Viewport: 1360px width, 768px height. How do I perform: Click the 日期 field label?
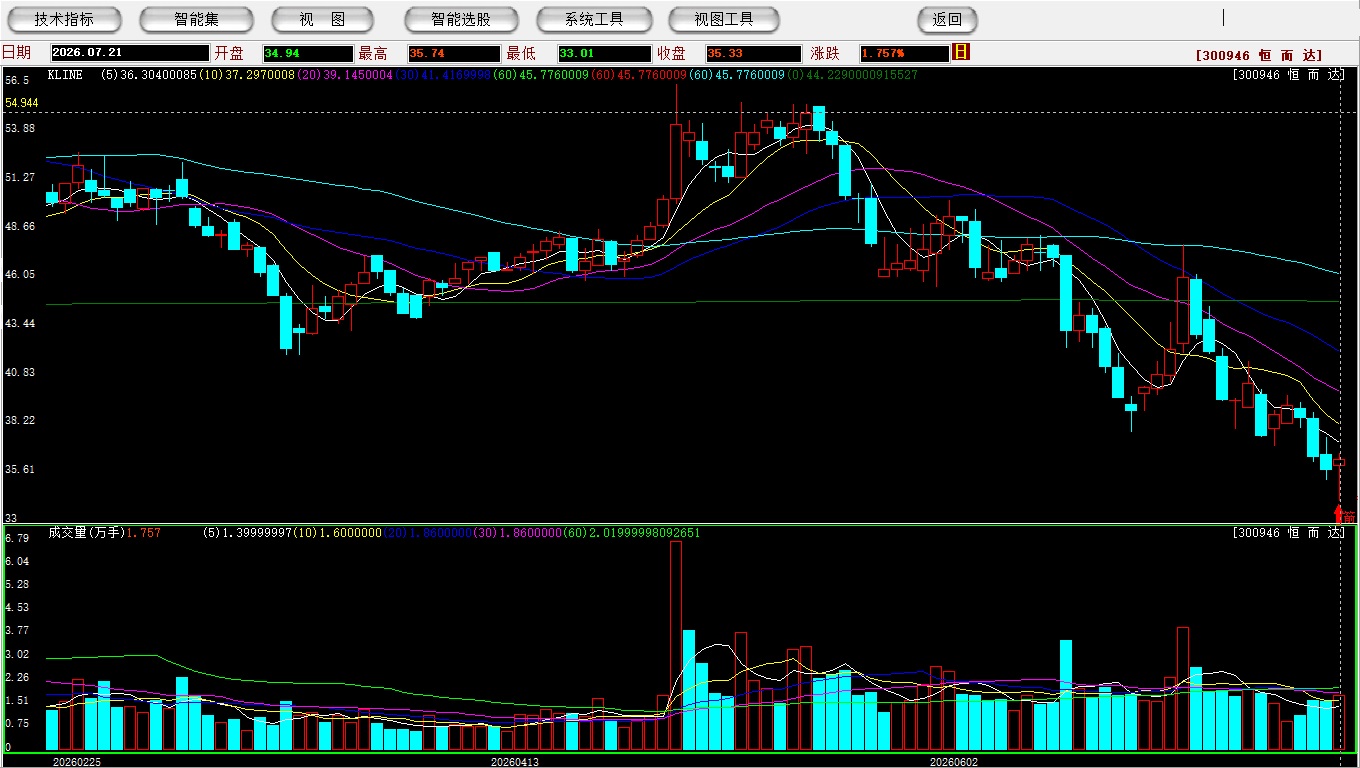click(x=16, y=53)
